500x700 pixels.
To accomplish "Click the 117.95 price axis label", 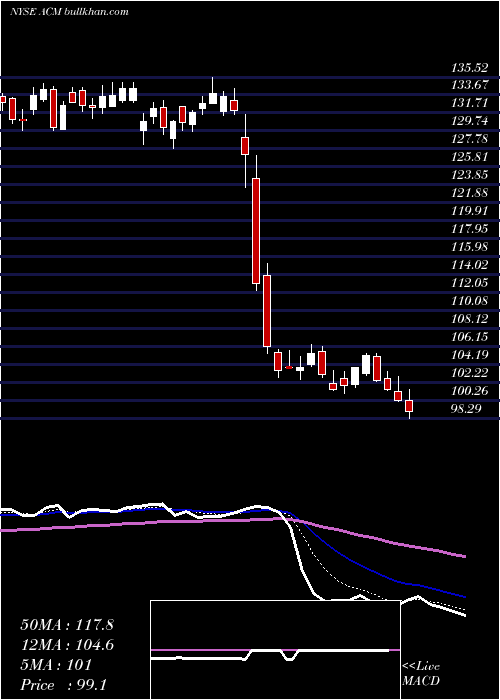I will click(470, 229).
